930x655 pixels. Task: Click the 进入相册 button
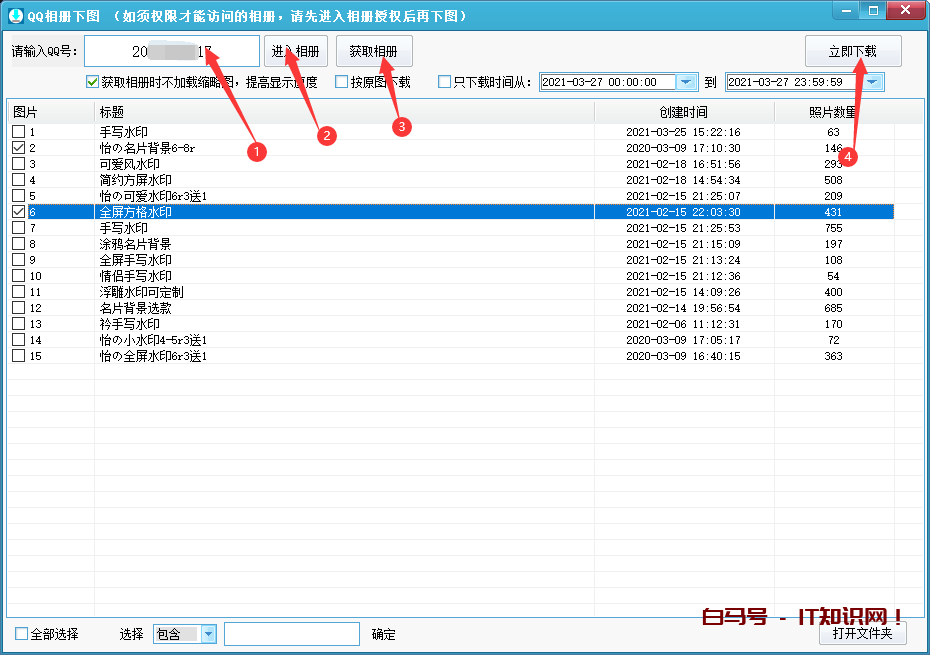click(x=297, y=51)
